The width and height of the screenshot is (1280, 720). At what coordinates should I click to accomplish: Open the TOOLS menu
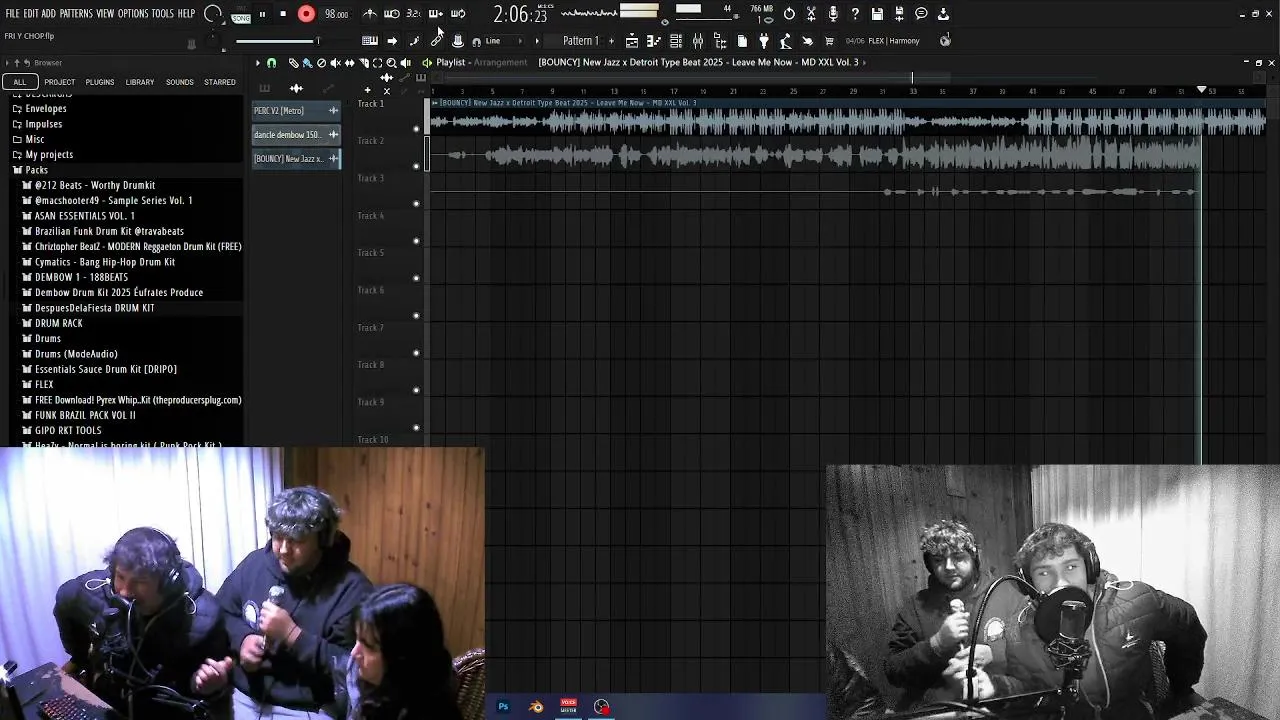pyautogui.click(x=162, y=14)
